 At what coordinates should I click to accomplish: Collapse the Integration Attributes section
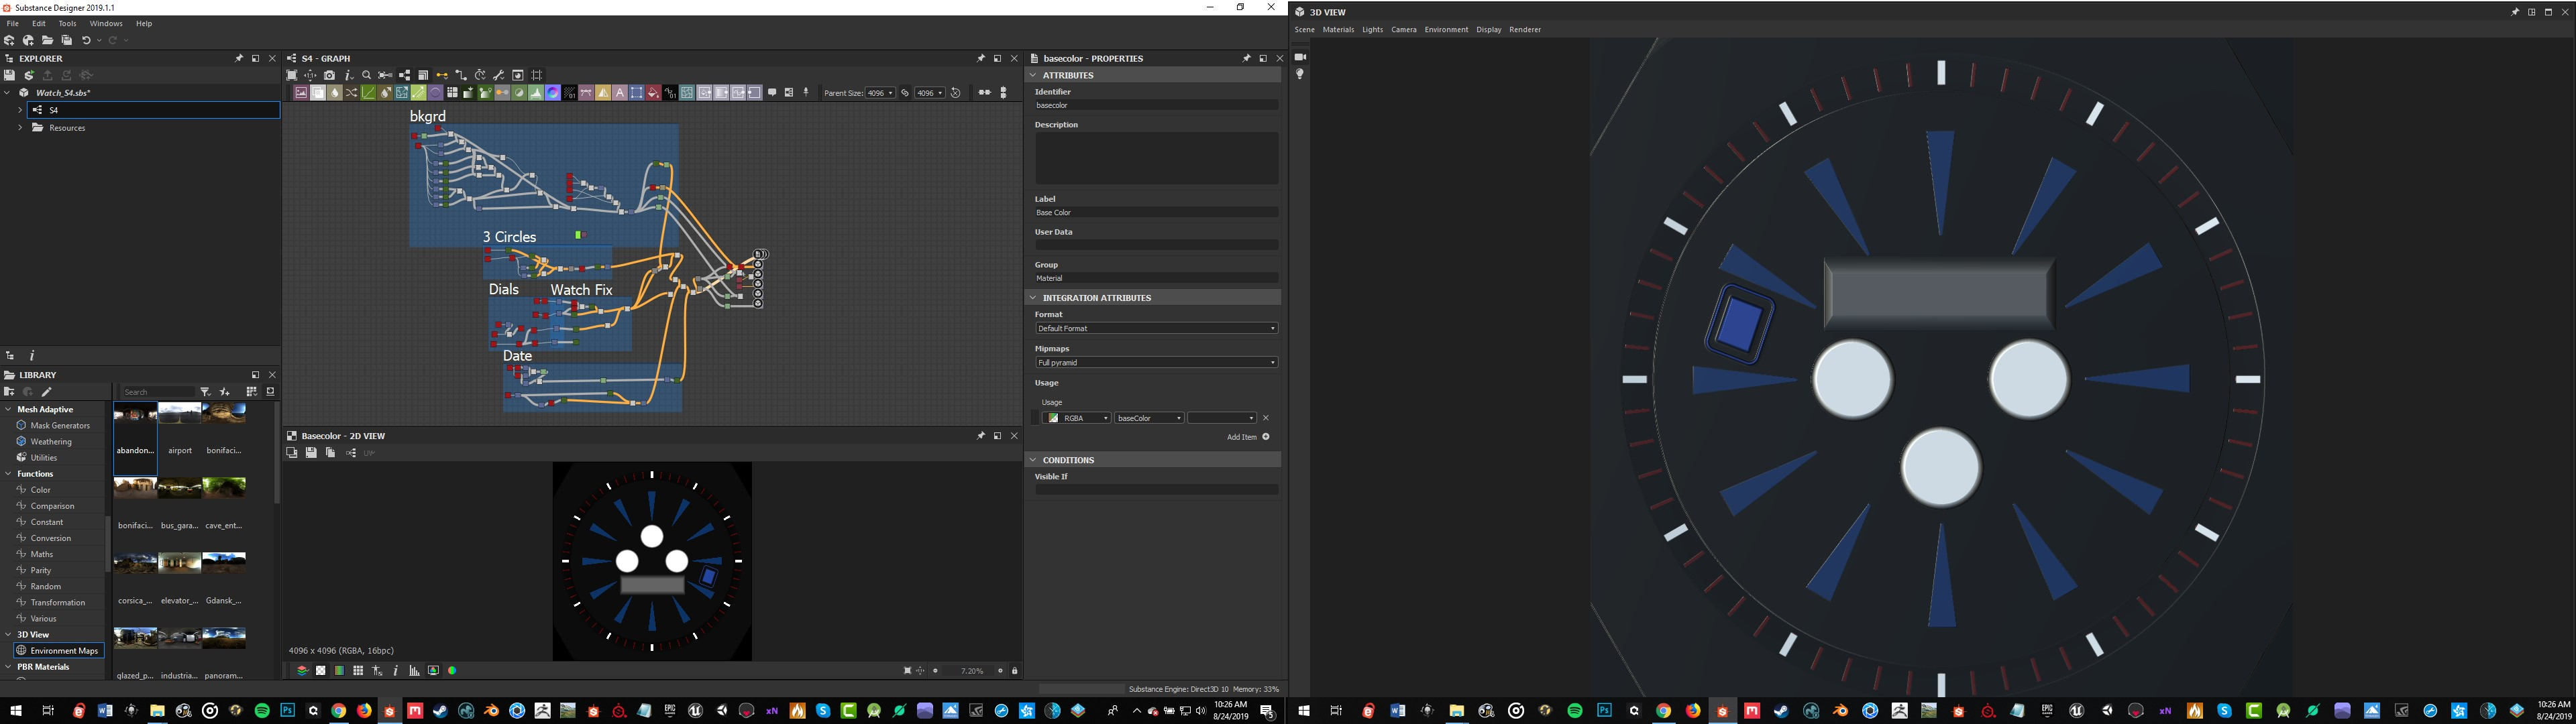(1033, 298)
